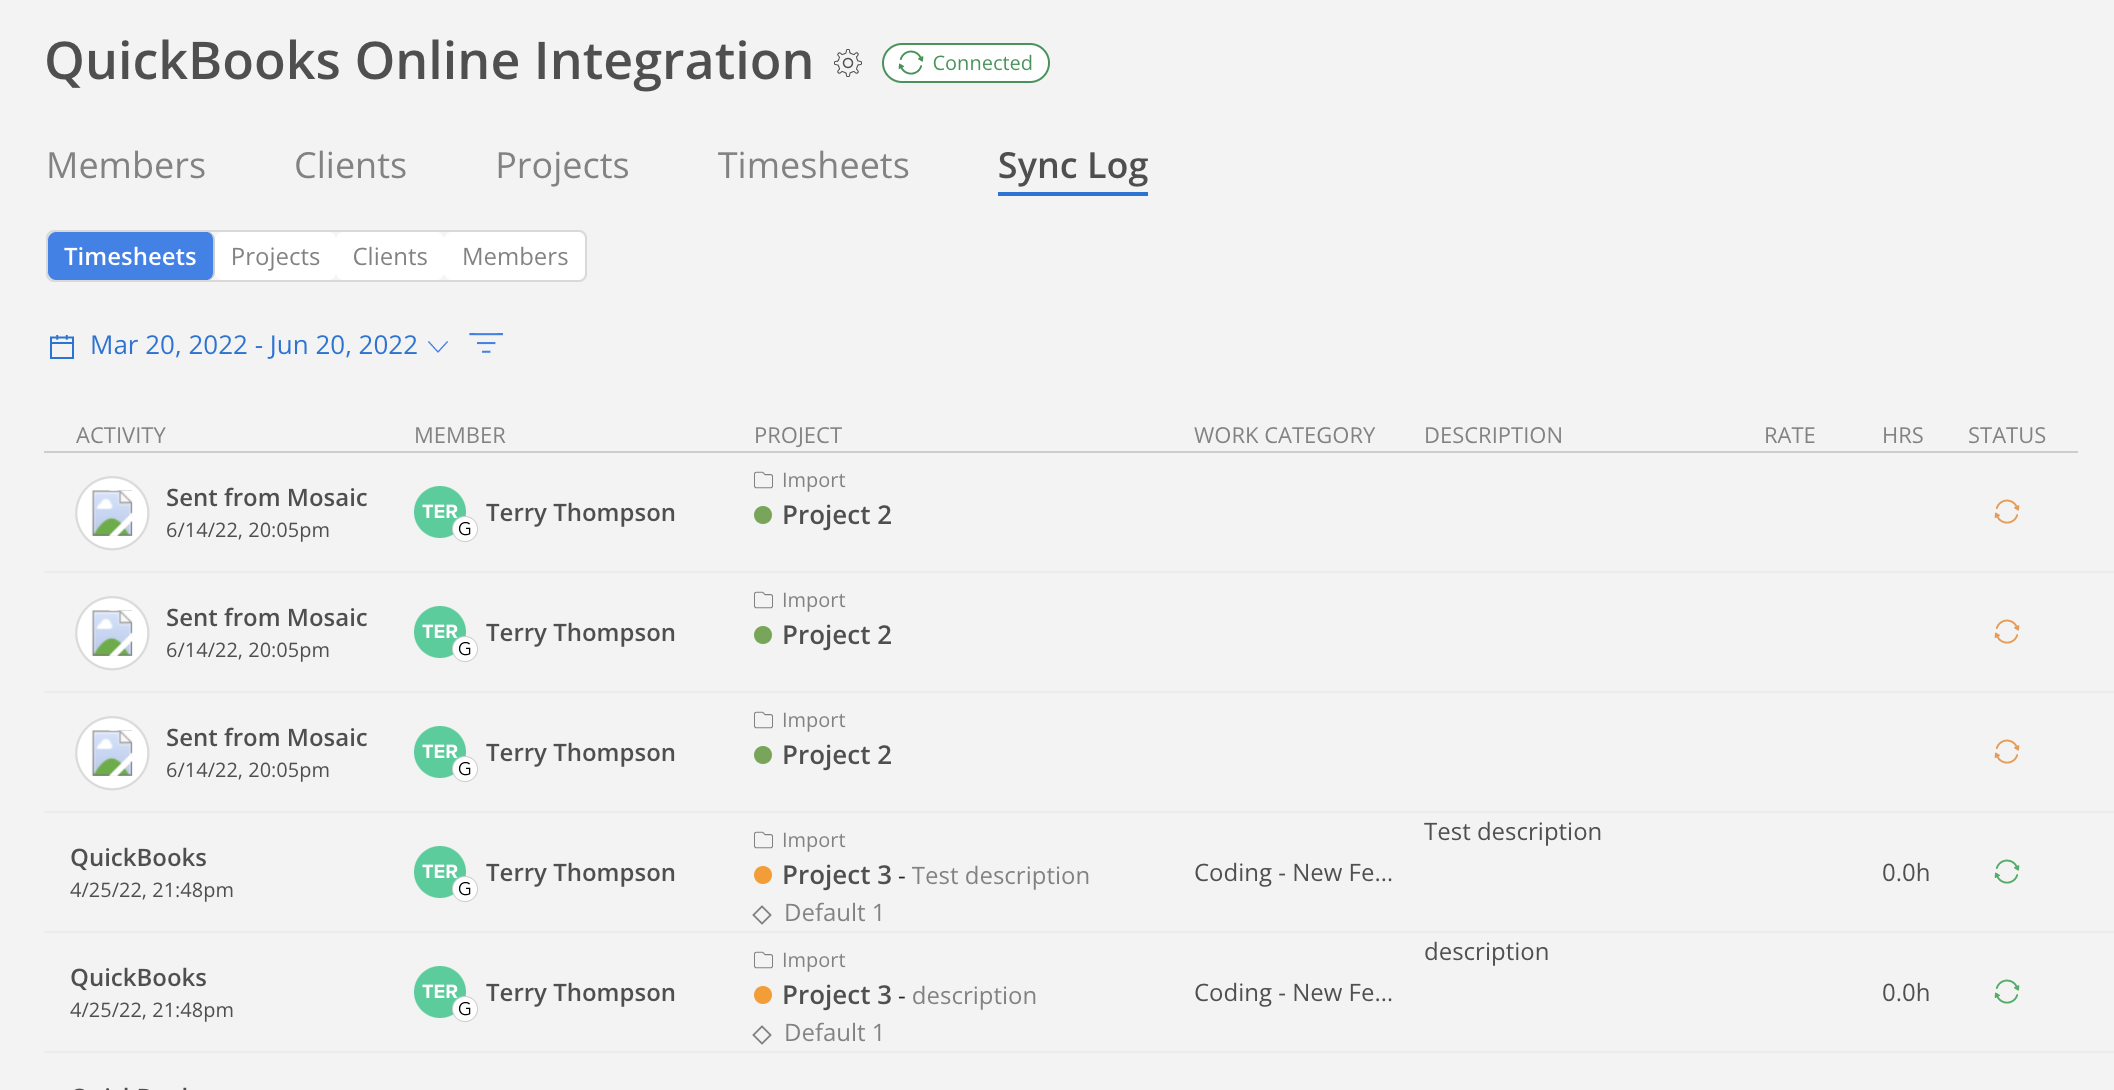Screen dimensions: 2114x1090
Task: Click the orange sync status icon in first row
Action: [2006, 512]
